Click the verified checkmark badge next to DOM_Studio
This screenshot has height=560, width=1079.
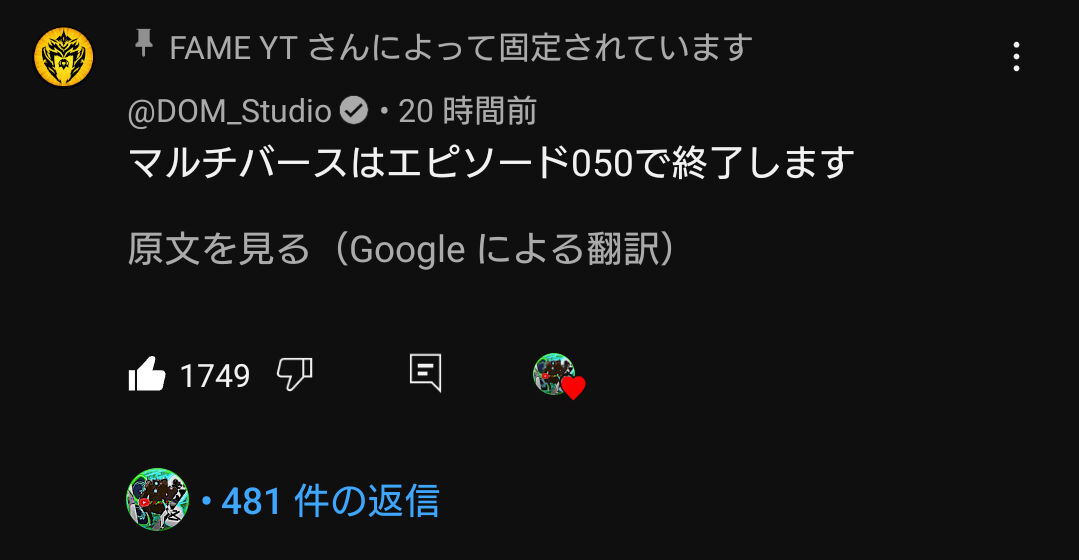[x=354, y=110]
